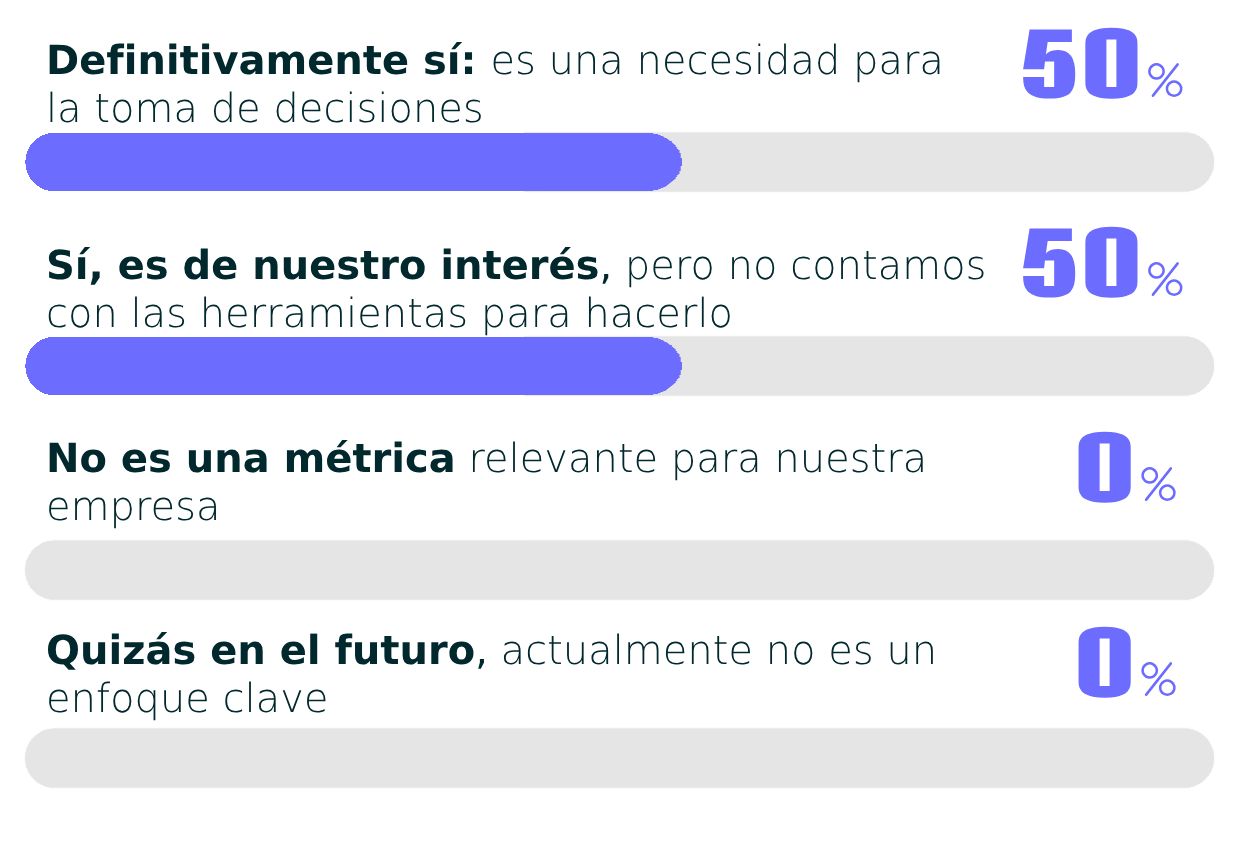Click the large 0 beside "No es una métrica"
Screen dimensions: 1243x851
pos(1104,467)
